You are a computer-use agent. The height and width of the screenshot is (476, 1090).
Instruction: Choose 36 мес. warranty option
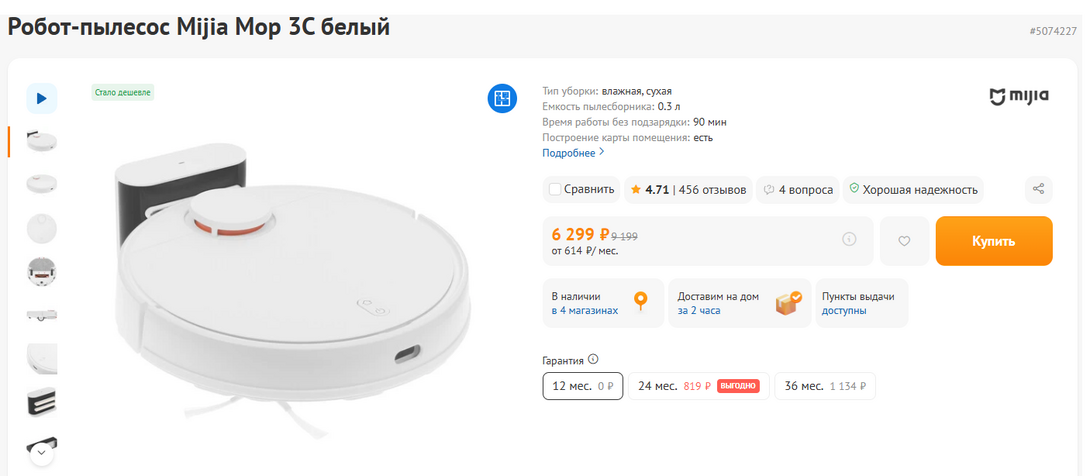[824, 386]
